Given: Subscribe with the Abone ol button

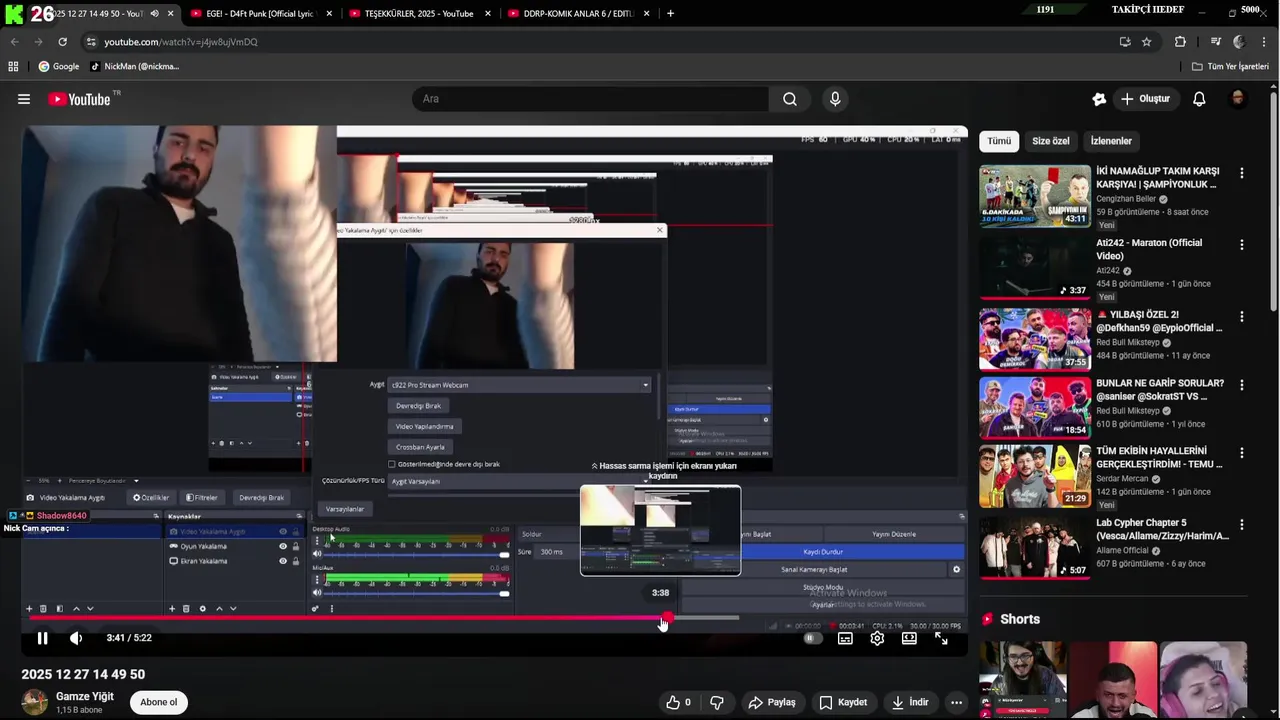Looking at the screenshot, I should pyautogui.click(x=159, y=702).
